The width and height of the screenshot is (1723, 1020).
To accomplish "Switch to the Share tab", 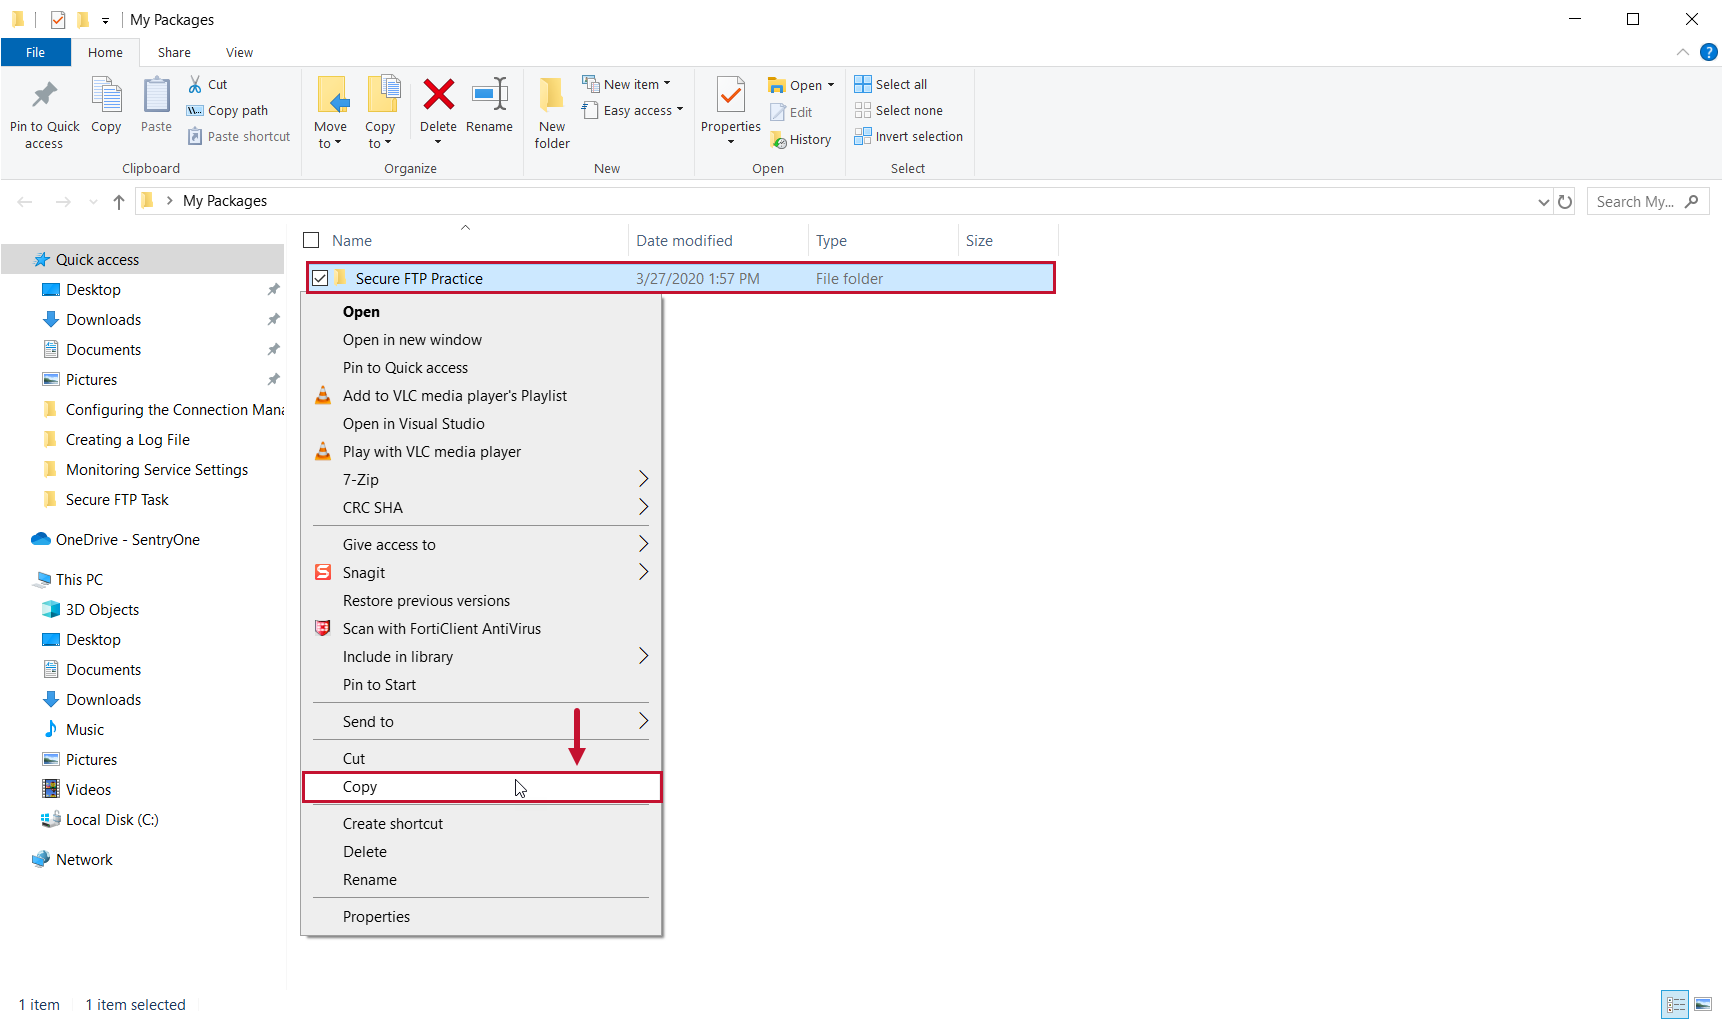I will coord(174,52).
